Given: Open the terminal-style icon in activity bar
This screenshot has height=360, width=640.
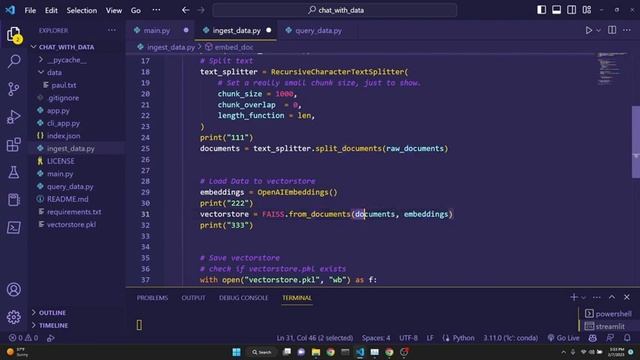Looking at the screenshot, I should (14, 227).
